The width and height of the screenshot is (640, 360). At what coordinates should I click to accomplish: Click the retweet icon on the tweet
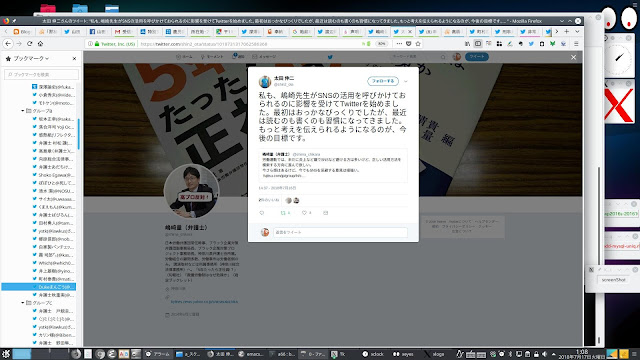click(283, 213)
